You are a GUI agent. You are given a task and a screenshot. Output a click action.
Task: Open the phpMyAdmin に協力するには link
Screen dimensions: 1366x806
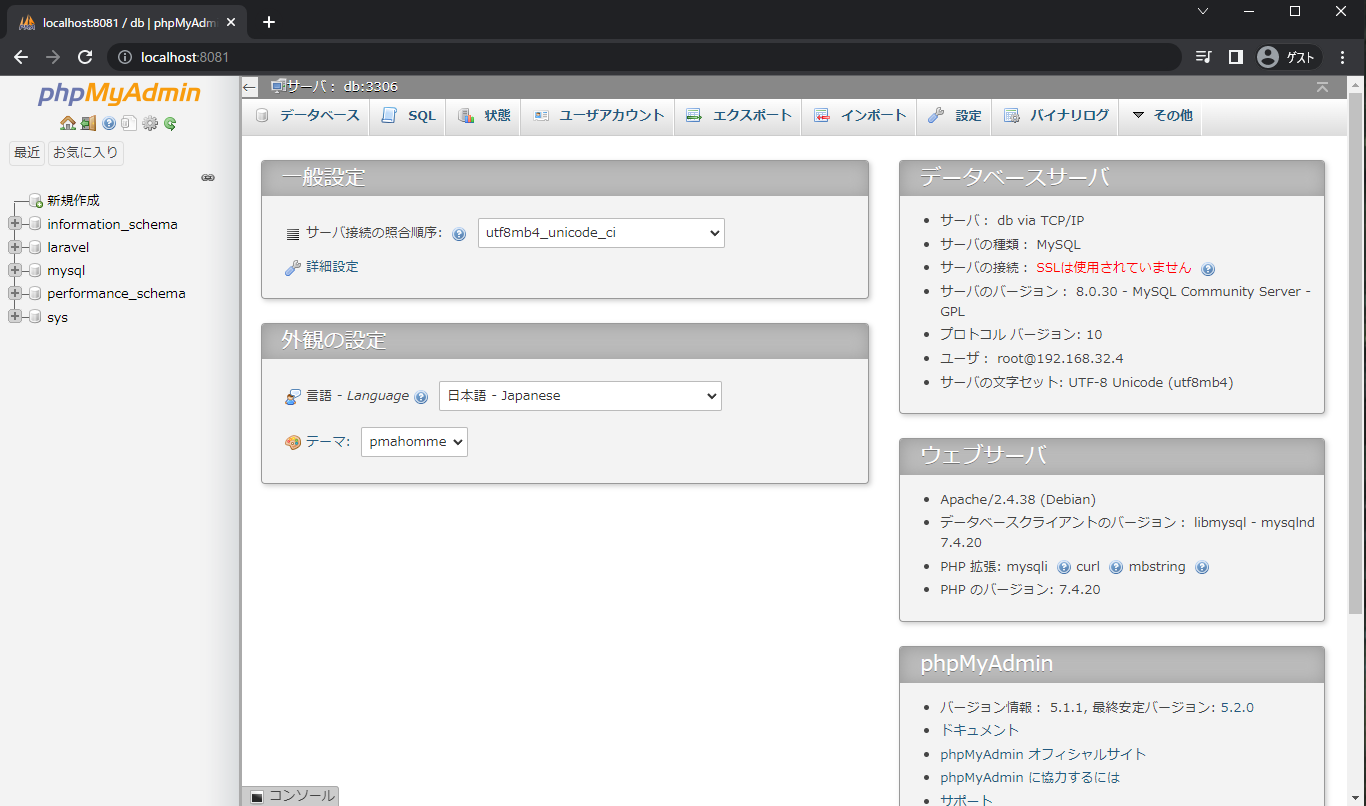[1030, 777]
